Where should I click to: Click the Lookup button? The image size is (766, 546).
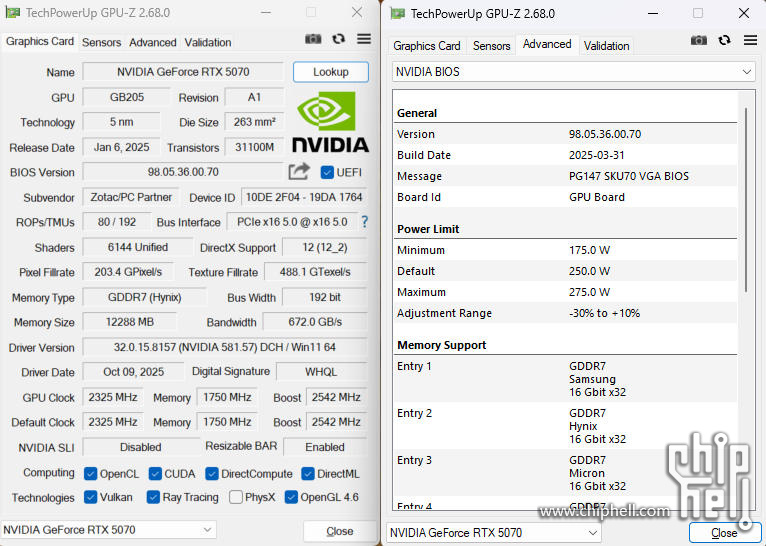click(330, 72)
